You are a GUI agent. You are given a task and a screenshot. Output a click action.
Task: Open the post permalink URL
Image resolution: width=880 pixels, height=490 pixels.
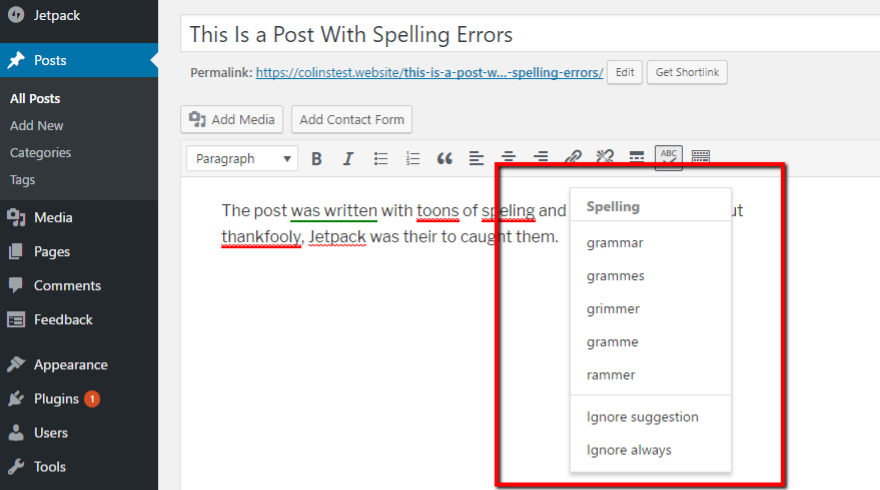[x=429, y=72]
